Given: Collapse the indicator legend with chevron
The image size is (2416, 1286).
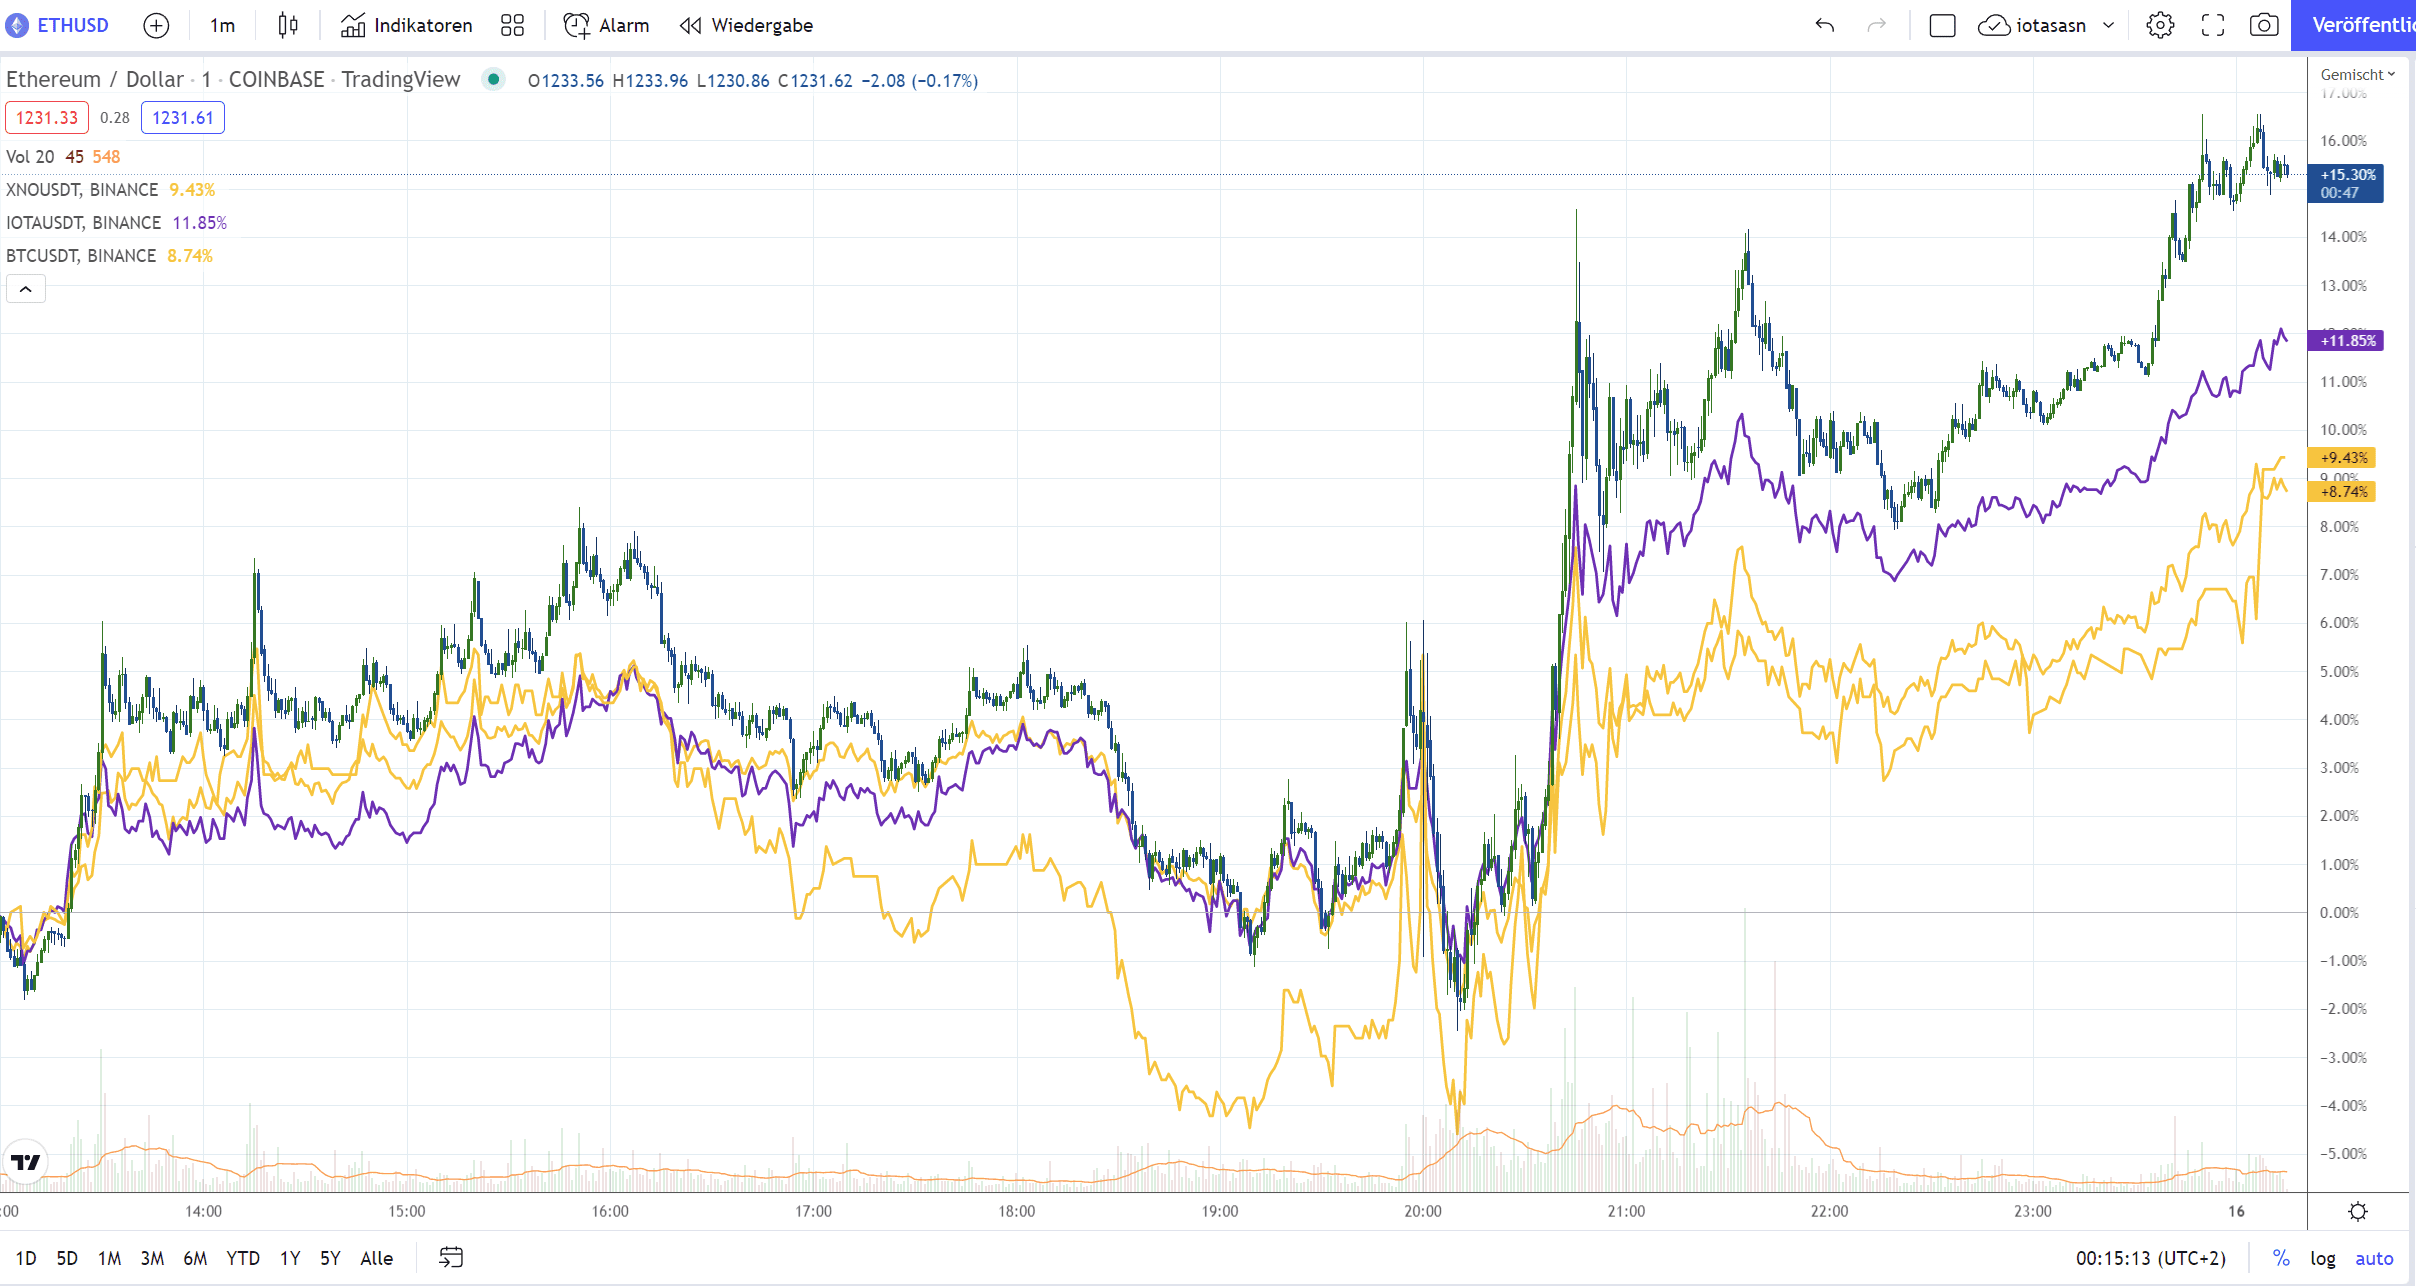Looking at the screenshot, I should 26,289.
